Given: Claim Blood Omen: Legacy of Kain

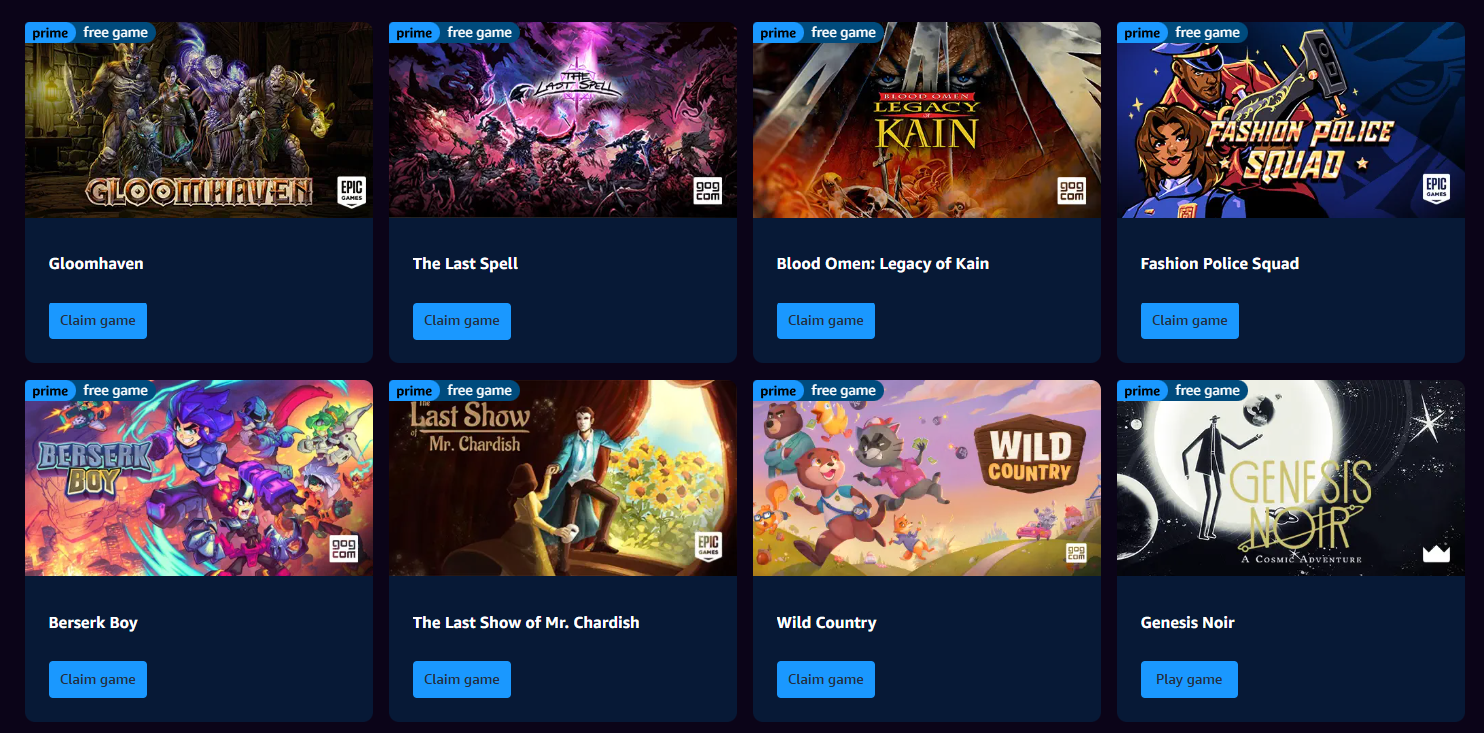Looking at the screenshot, I should point(826,321).
